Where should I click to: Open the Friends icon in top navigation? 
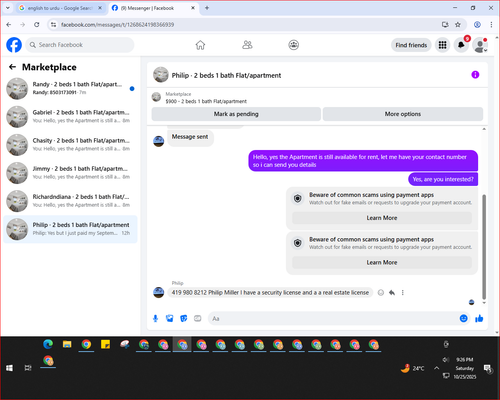(x=247, y=45)
